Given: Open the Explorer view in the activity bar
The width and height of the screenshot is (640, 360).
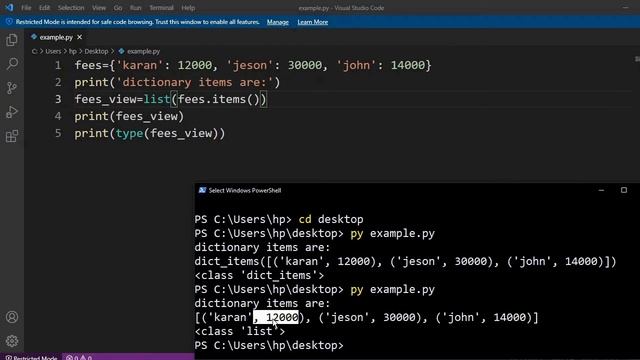Looking at the screenshot, I should point(12,40).
